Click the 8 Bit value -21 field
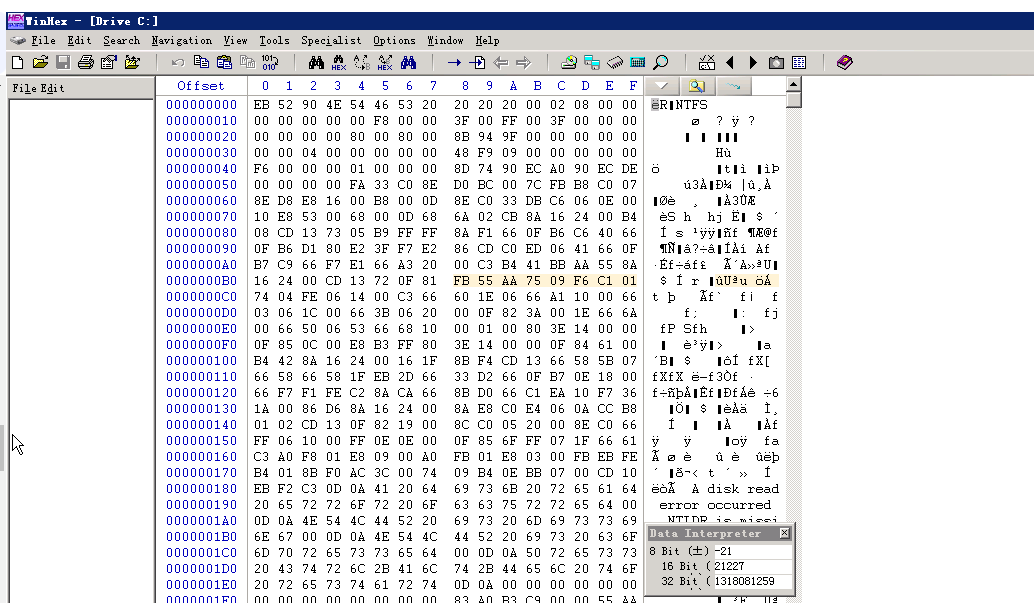Image resolution: width=1034 pixels, height=603 pixels. pos(752,552)
